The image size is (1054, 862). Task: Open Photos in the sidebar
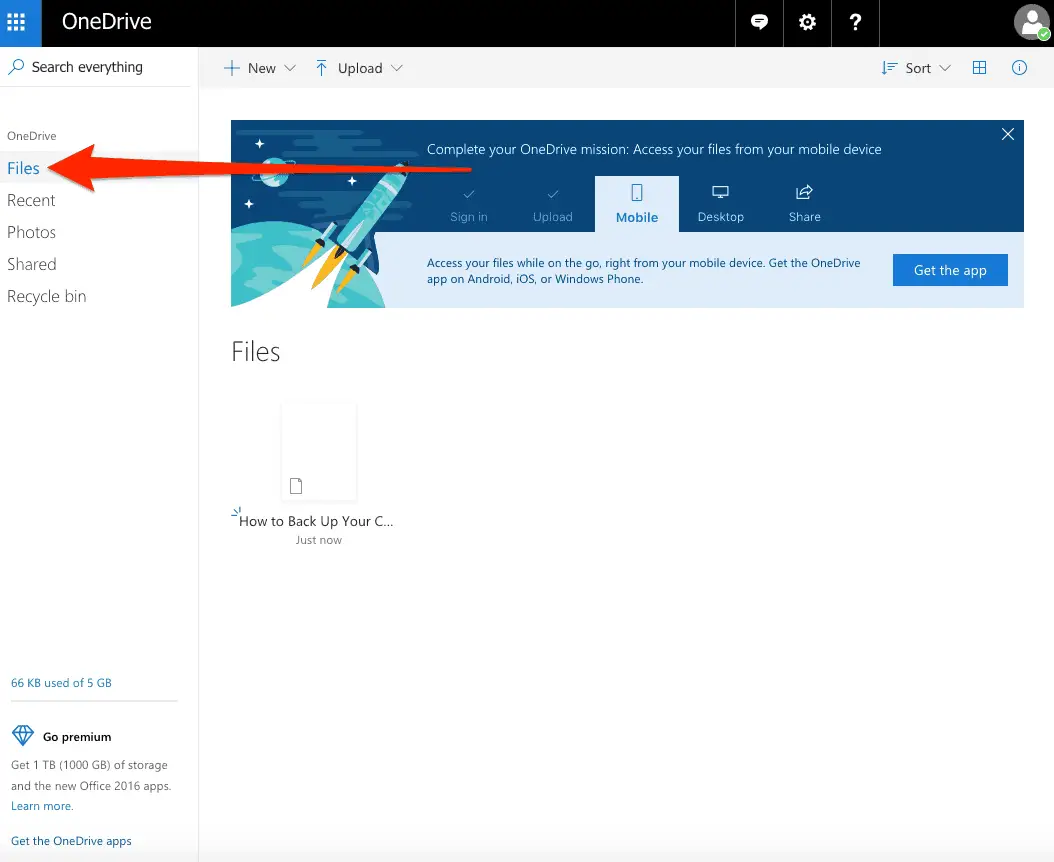click(32, 232)
